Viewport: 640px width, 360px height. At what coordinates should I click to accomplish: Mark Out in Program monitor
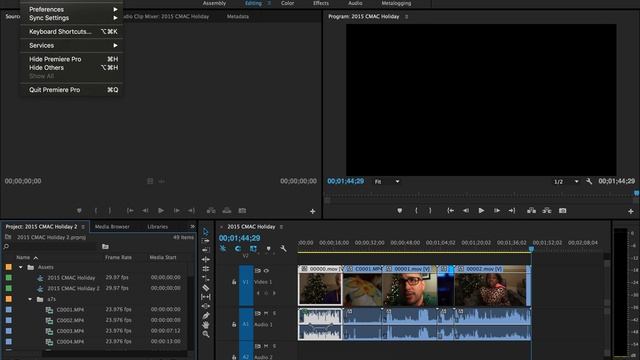pos(430,211)
